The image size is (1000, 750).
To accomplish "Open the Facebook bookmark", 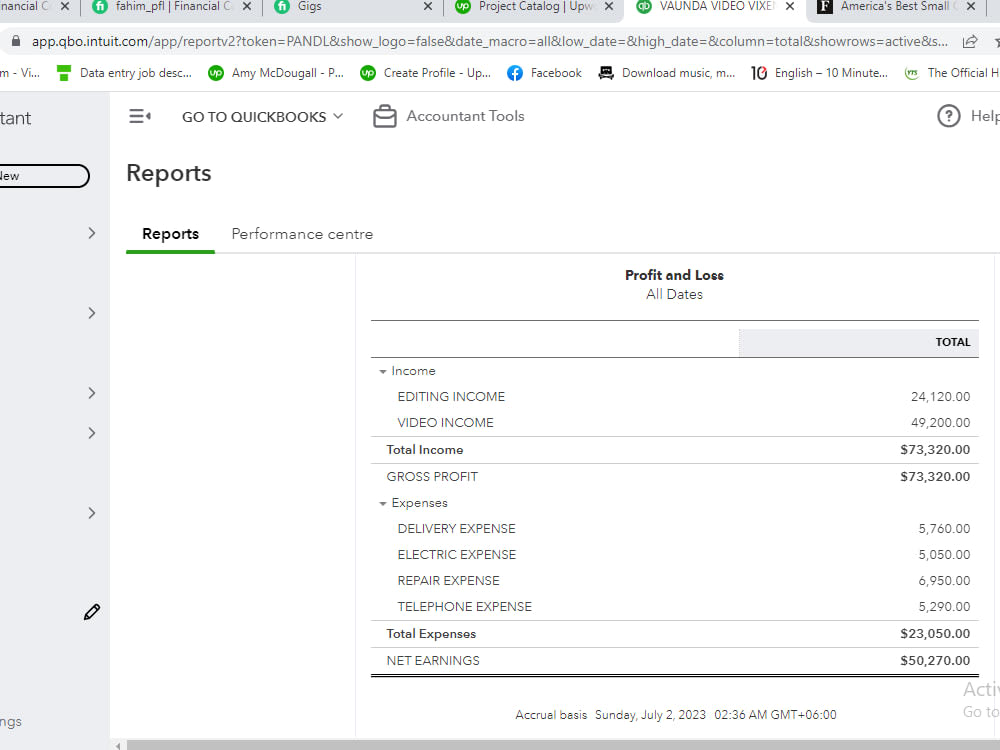I will 544,73.
